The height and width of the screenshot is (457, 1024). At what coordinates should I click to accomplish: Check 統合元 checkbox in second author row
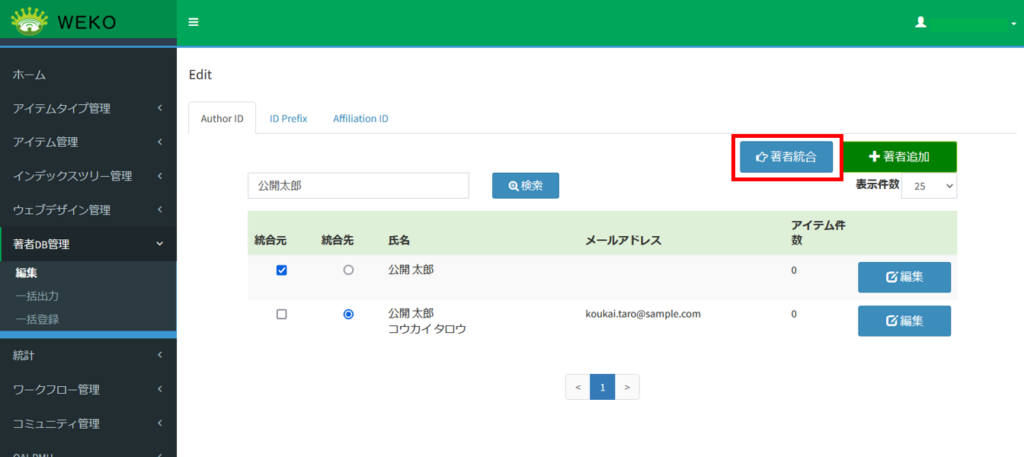(x=281, y=314)
